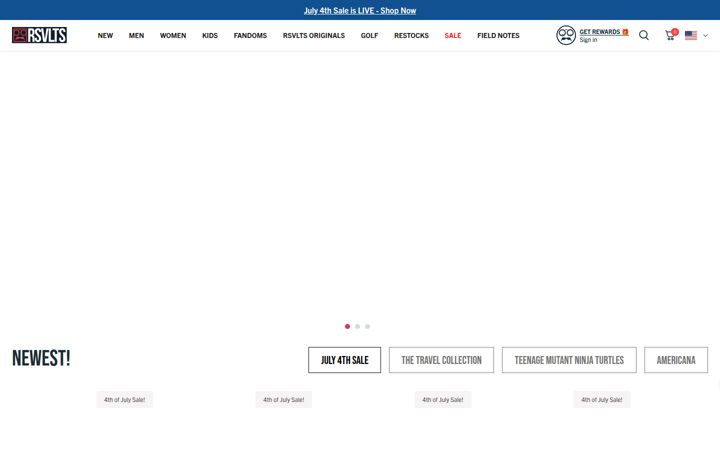Open the WOMEN menu
The height and width of the screenshot is (450, 720).
tap(173, 35)
